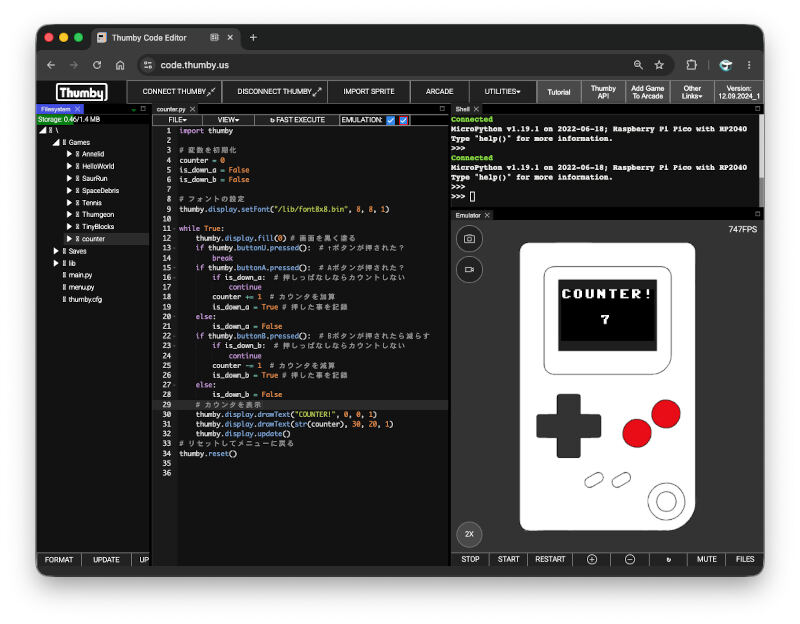
Task: Maximize the Filesystem panel square icon
Action: (x=143, y=109)
